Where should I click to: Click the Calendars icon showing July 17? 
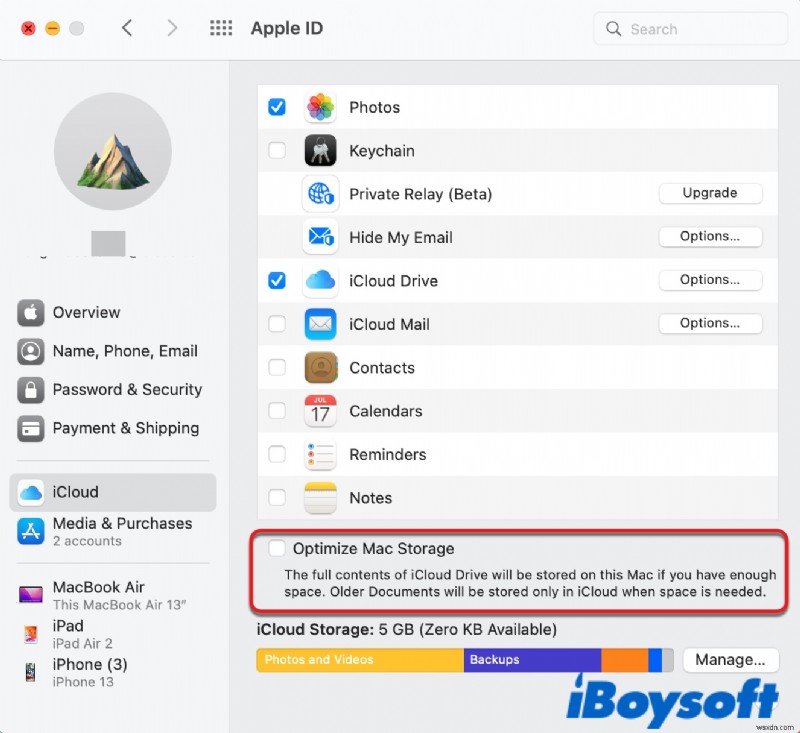(320, 411)
